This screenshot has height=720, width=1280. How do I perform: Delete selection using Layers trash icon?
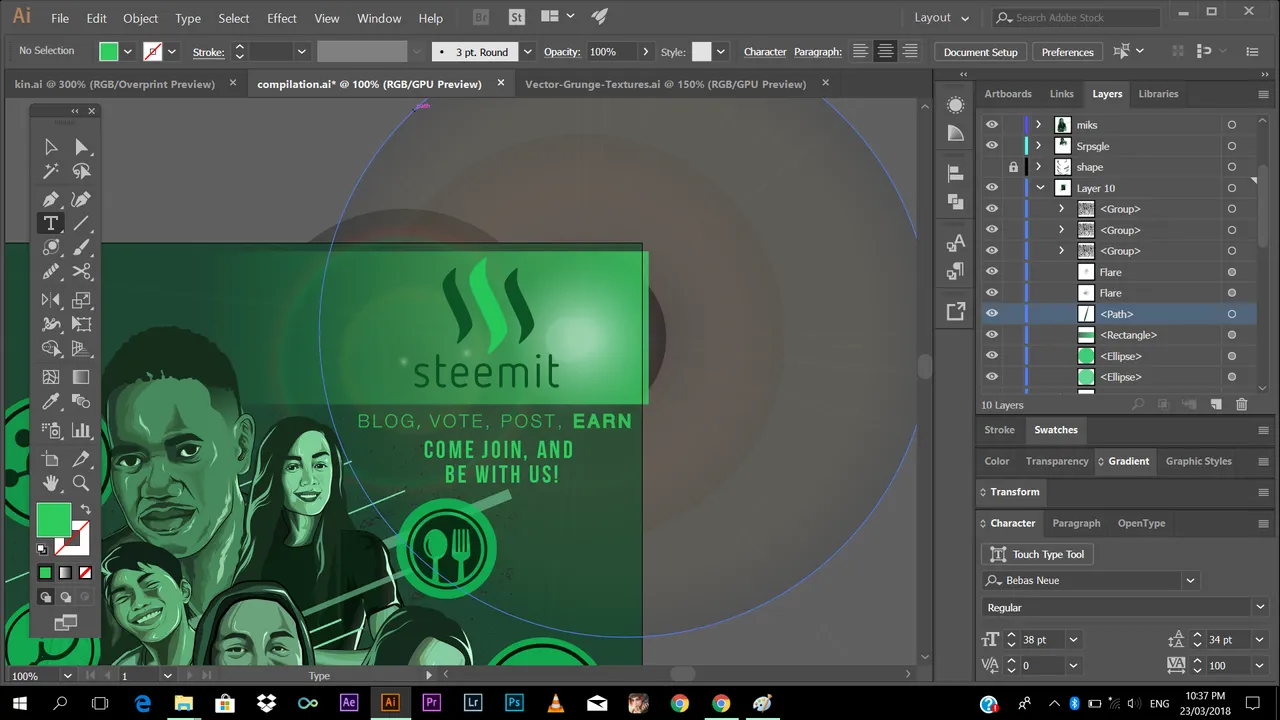pos(1241,405)
